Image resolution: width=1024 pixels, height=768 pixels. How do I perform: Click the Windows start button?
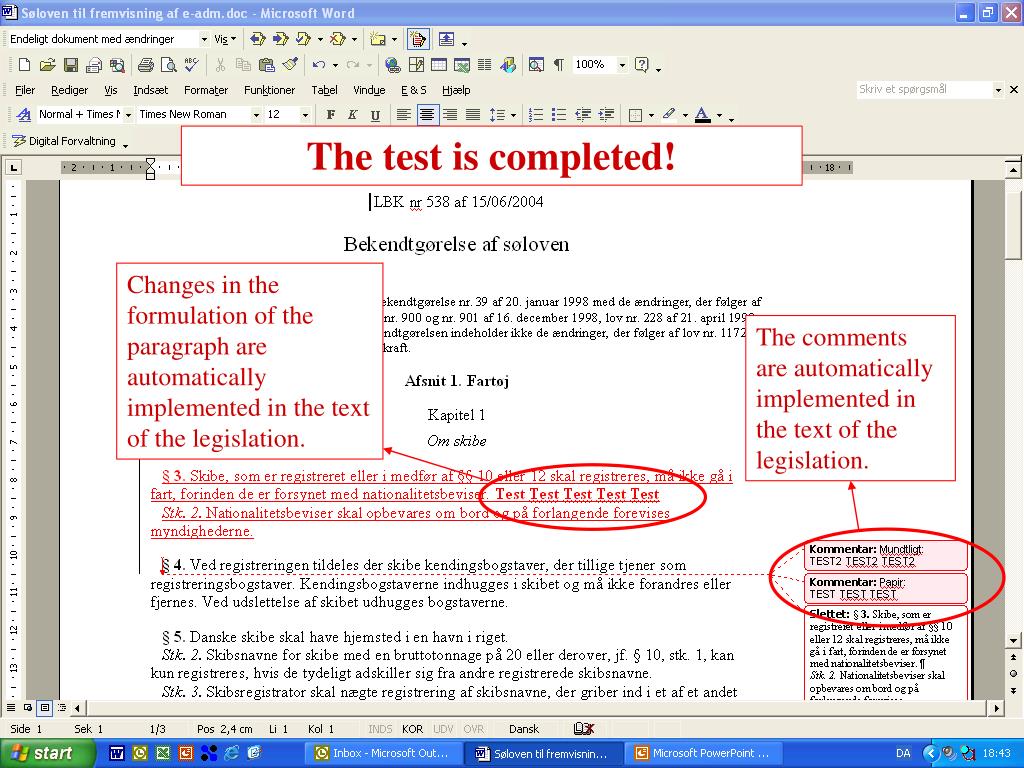click(x=44, y=753)
